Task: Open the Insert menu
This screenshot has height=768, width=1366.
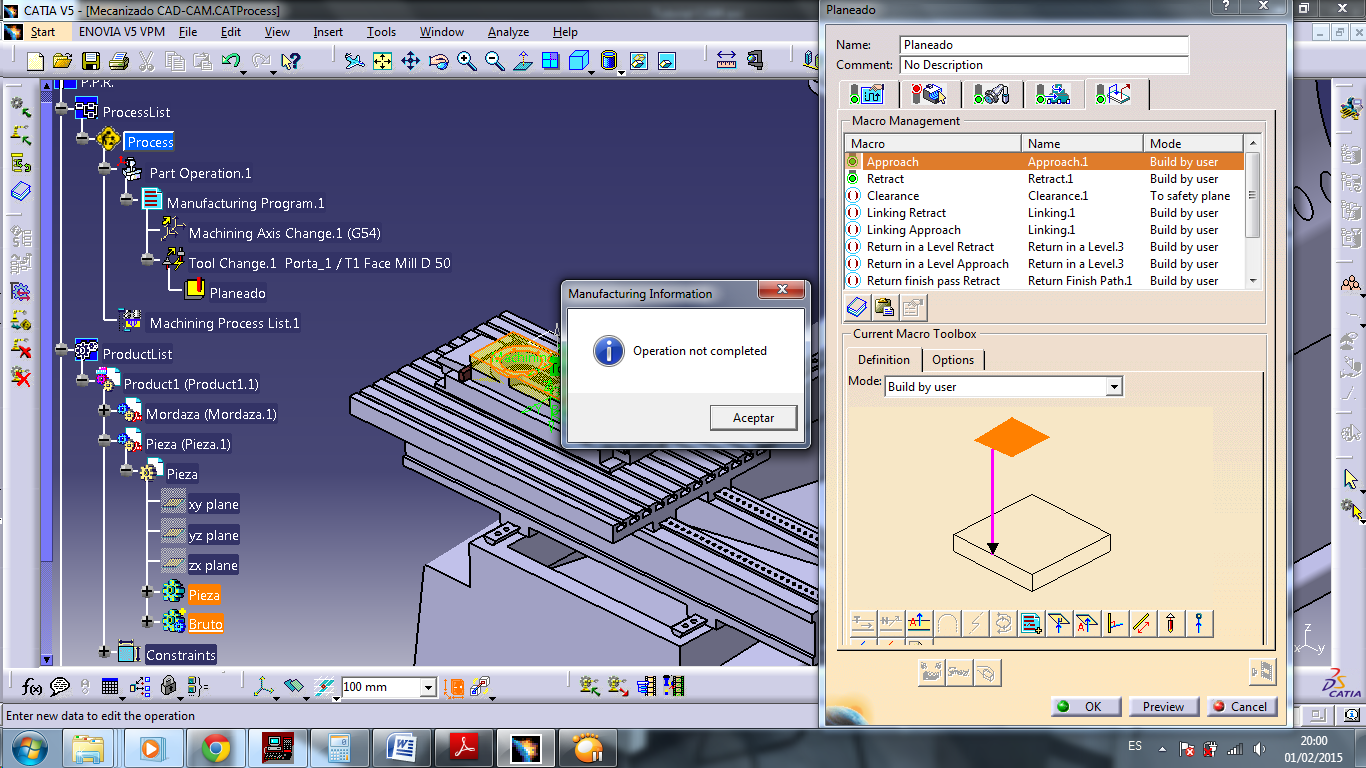Action: point(328,32)
